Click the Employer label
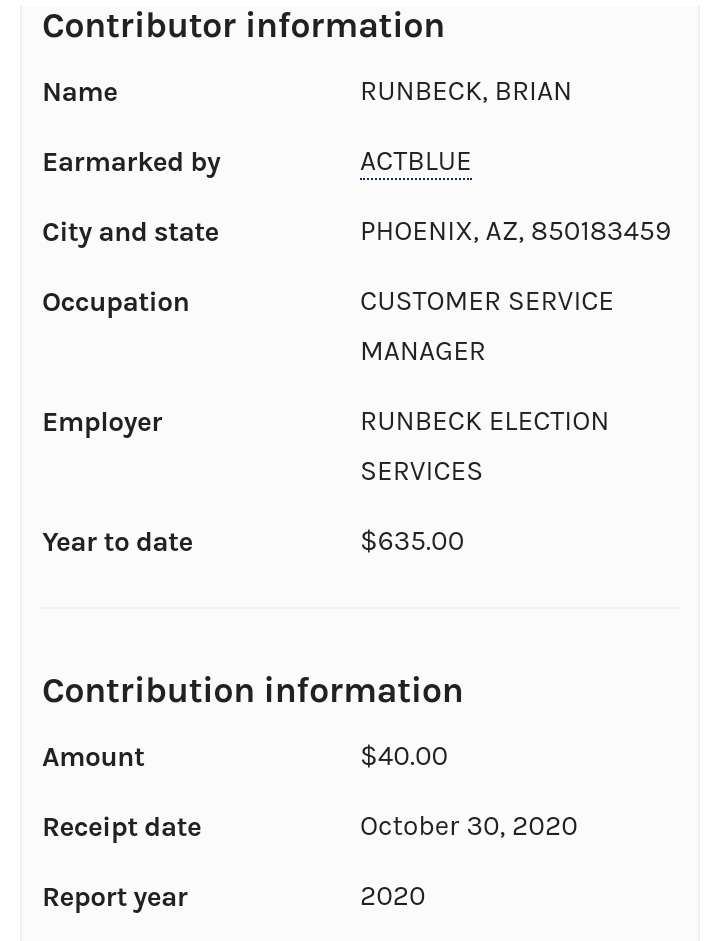Screen dimensions: 720x941 click(x=102, y=423)
